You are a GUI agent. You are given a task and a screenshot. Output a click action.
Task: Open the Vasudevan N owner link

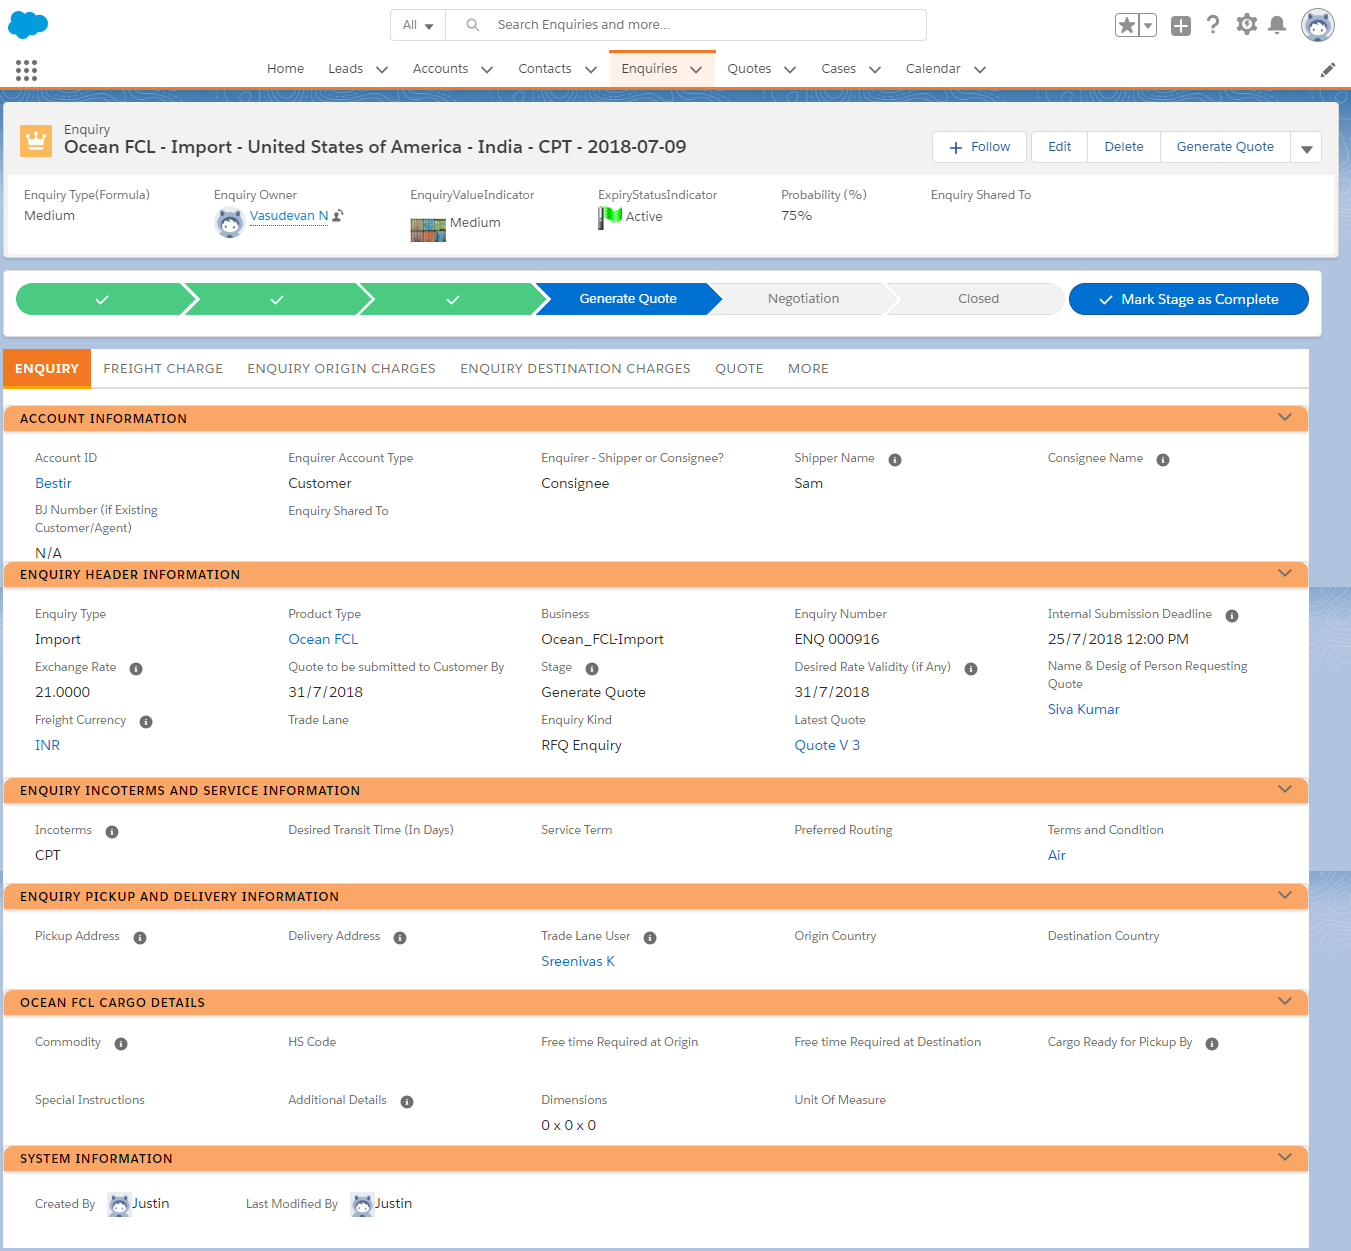[x=289, y=216]
